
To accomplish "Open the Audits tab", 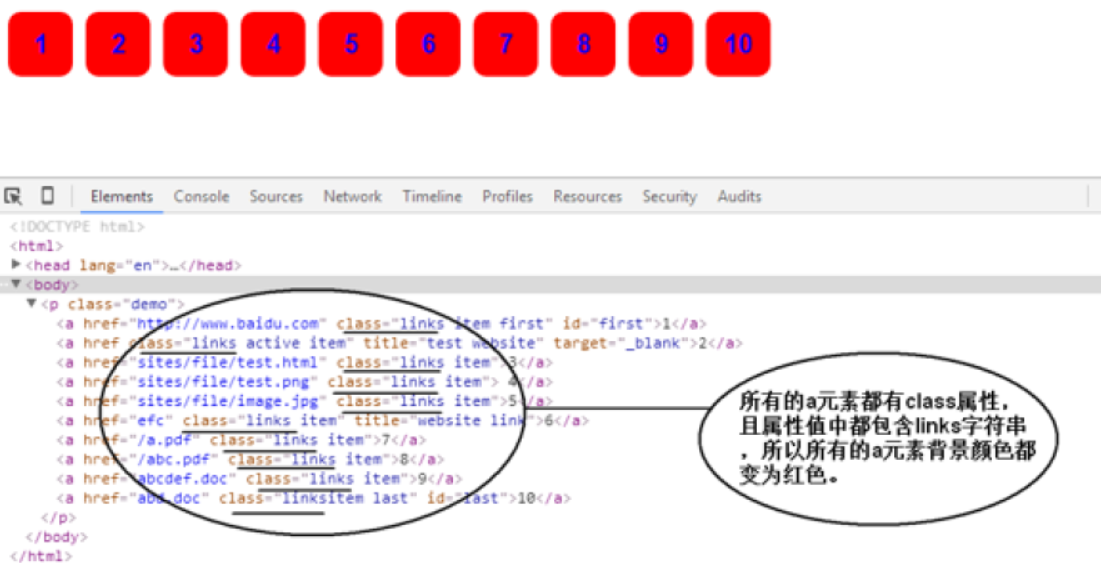I will [739, 197].
